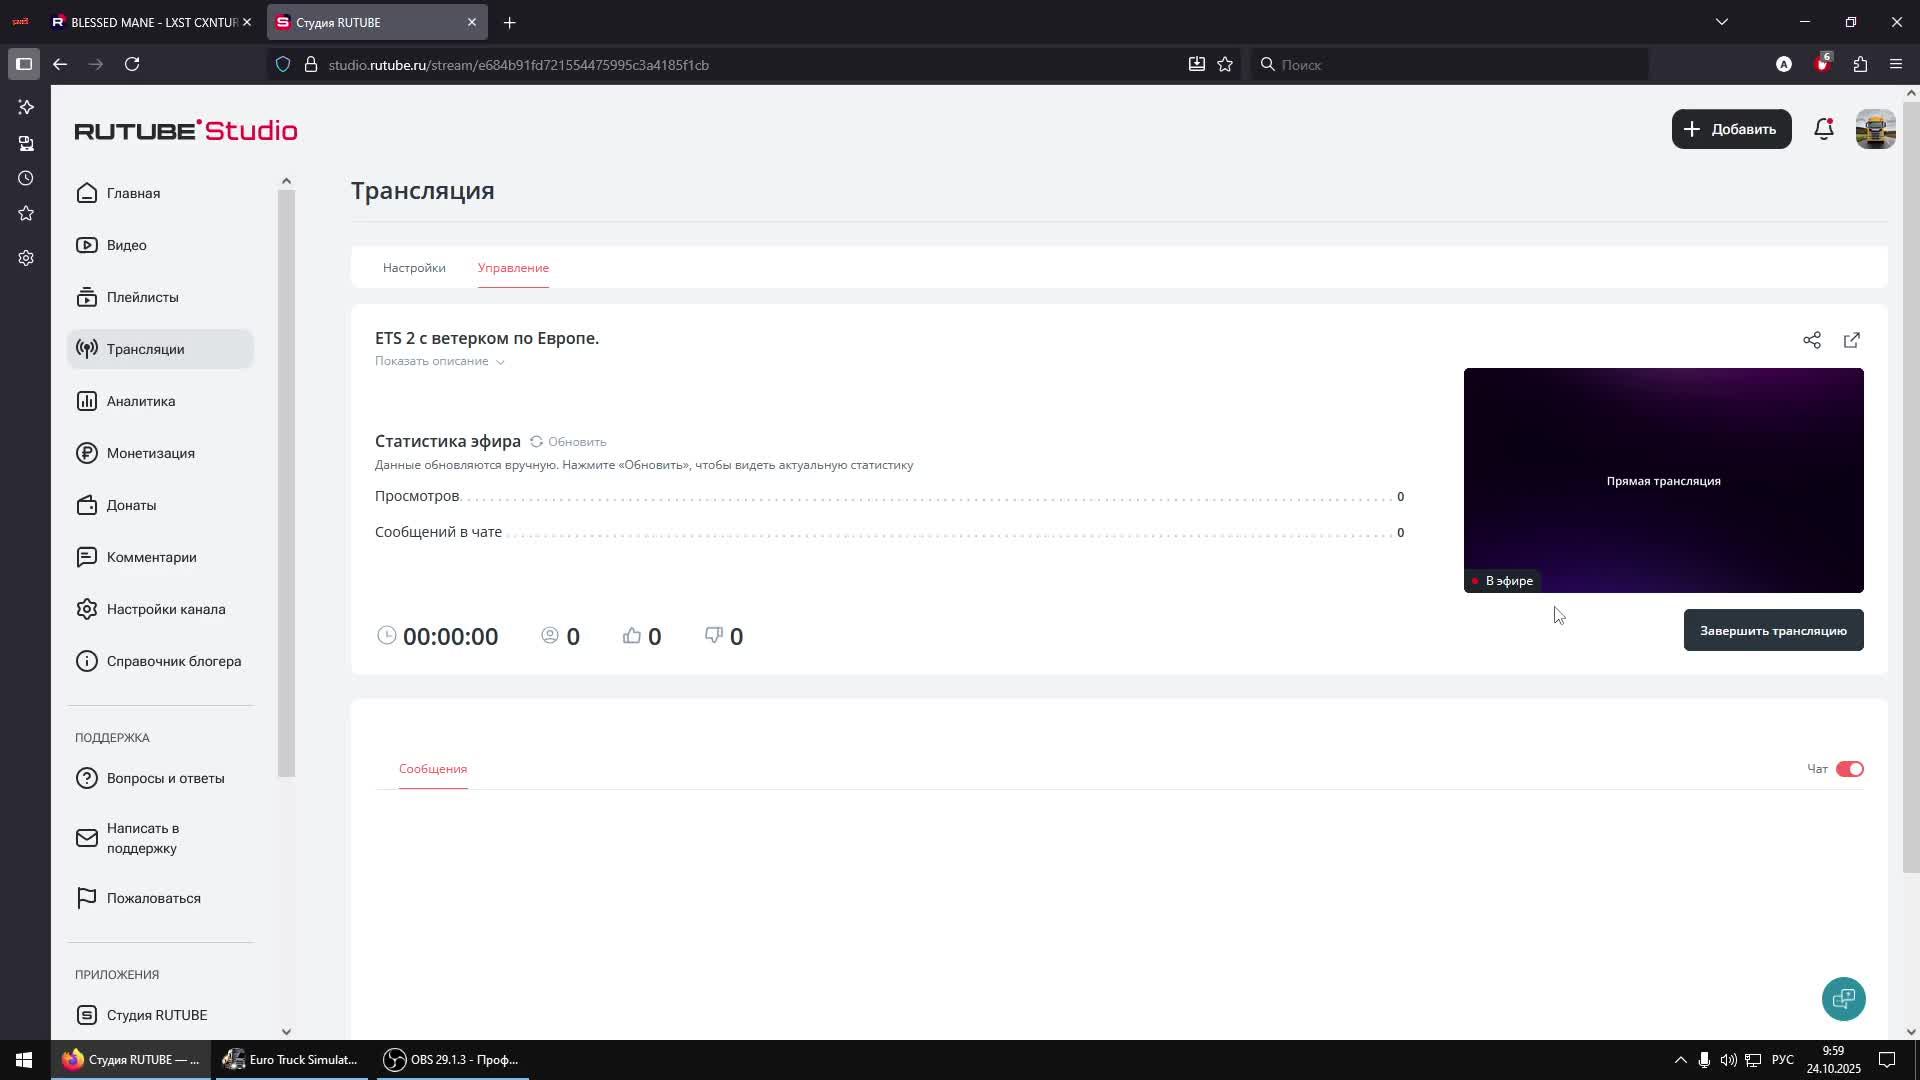The height and width of the screenshot is (1080, 1920).
Task: Click Завершить трансляцию button
Action: click(1772, 631)
